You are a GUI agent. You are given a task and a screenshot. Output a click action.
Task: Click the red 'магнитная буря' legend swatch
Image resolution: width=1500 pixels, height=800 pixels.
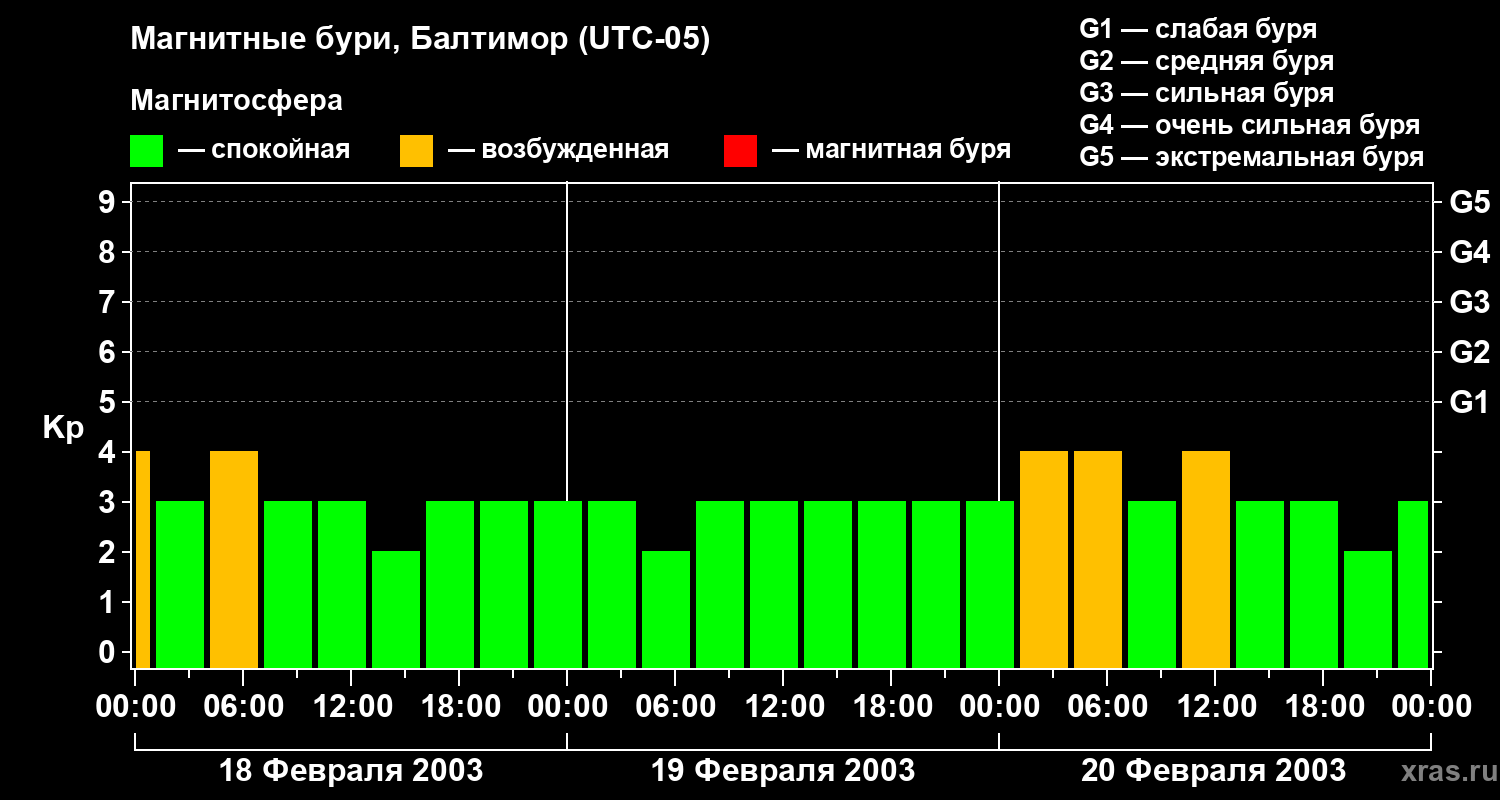point(740,151)
